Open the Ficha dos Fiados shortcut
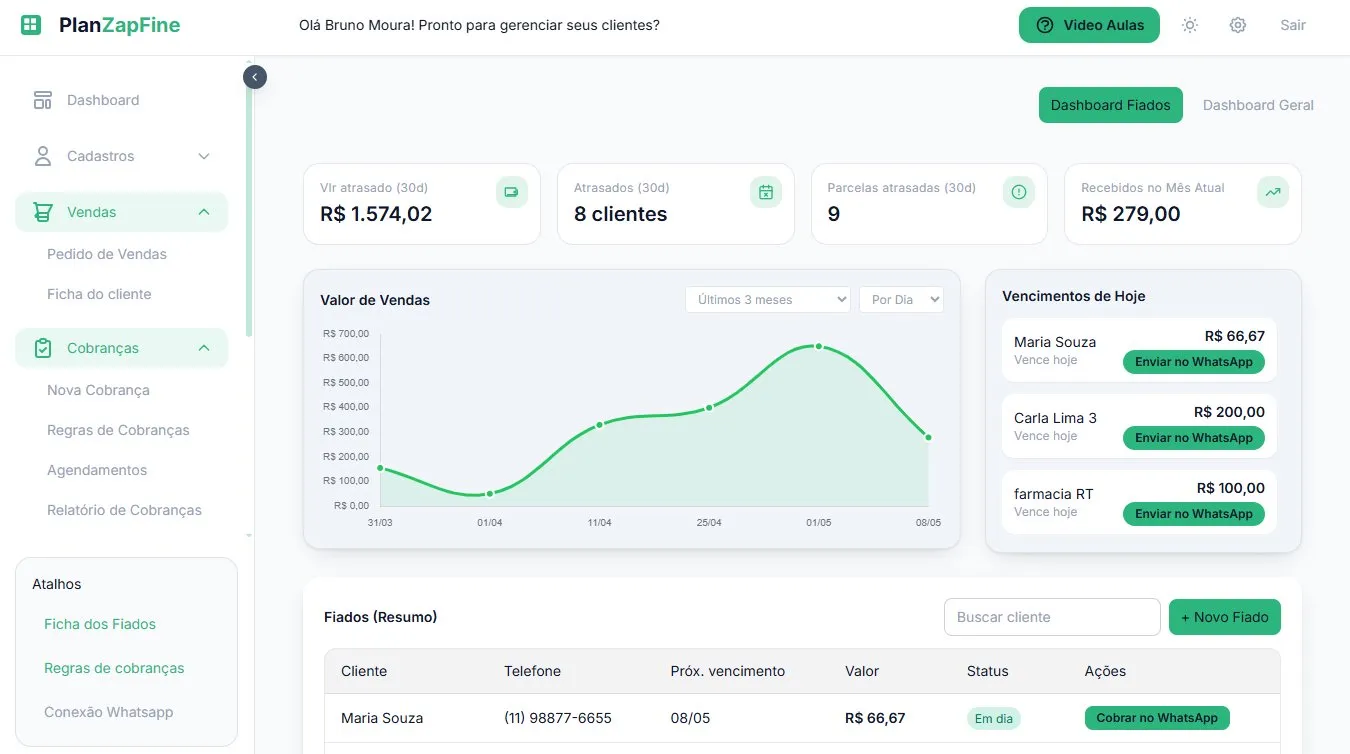This screenshot has width=1350, height=754. (x=100, y=624)
